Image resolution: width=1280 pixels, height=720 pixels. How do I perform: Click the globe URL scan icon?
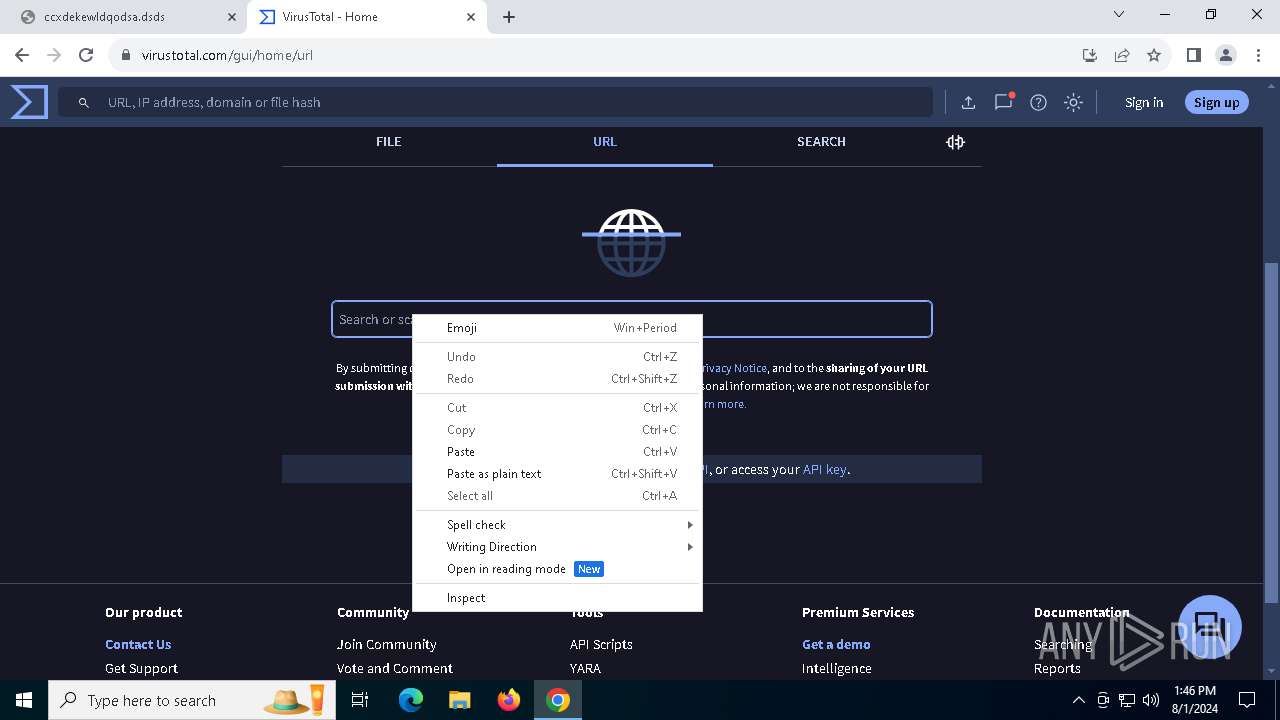coord(631,243)
